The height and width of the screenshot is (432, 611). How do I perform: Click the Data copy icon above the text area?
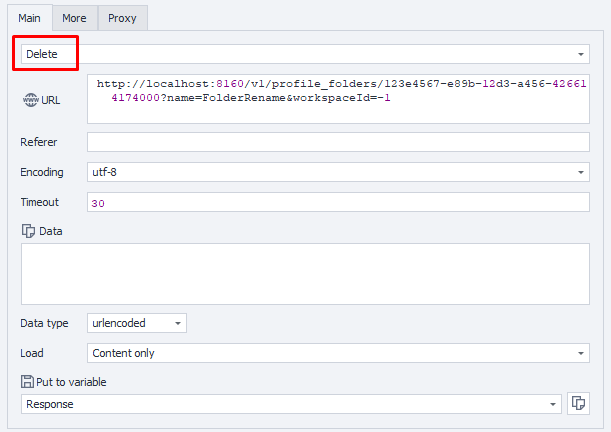coord(28,231)
